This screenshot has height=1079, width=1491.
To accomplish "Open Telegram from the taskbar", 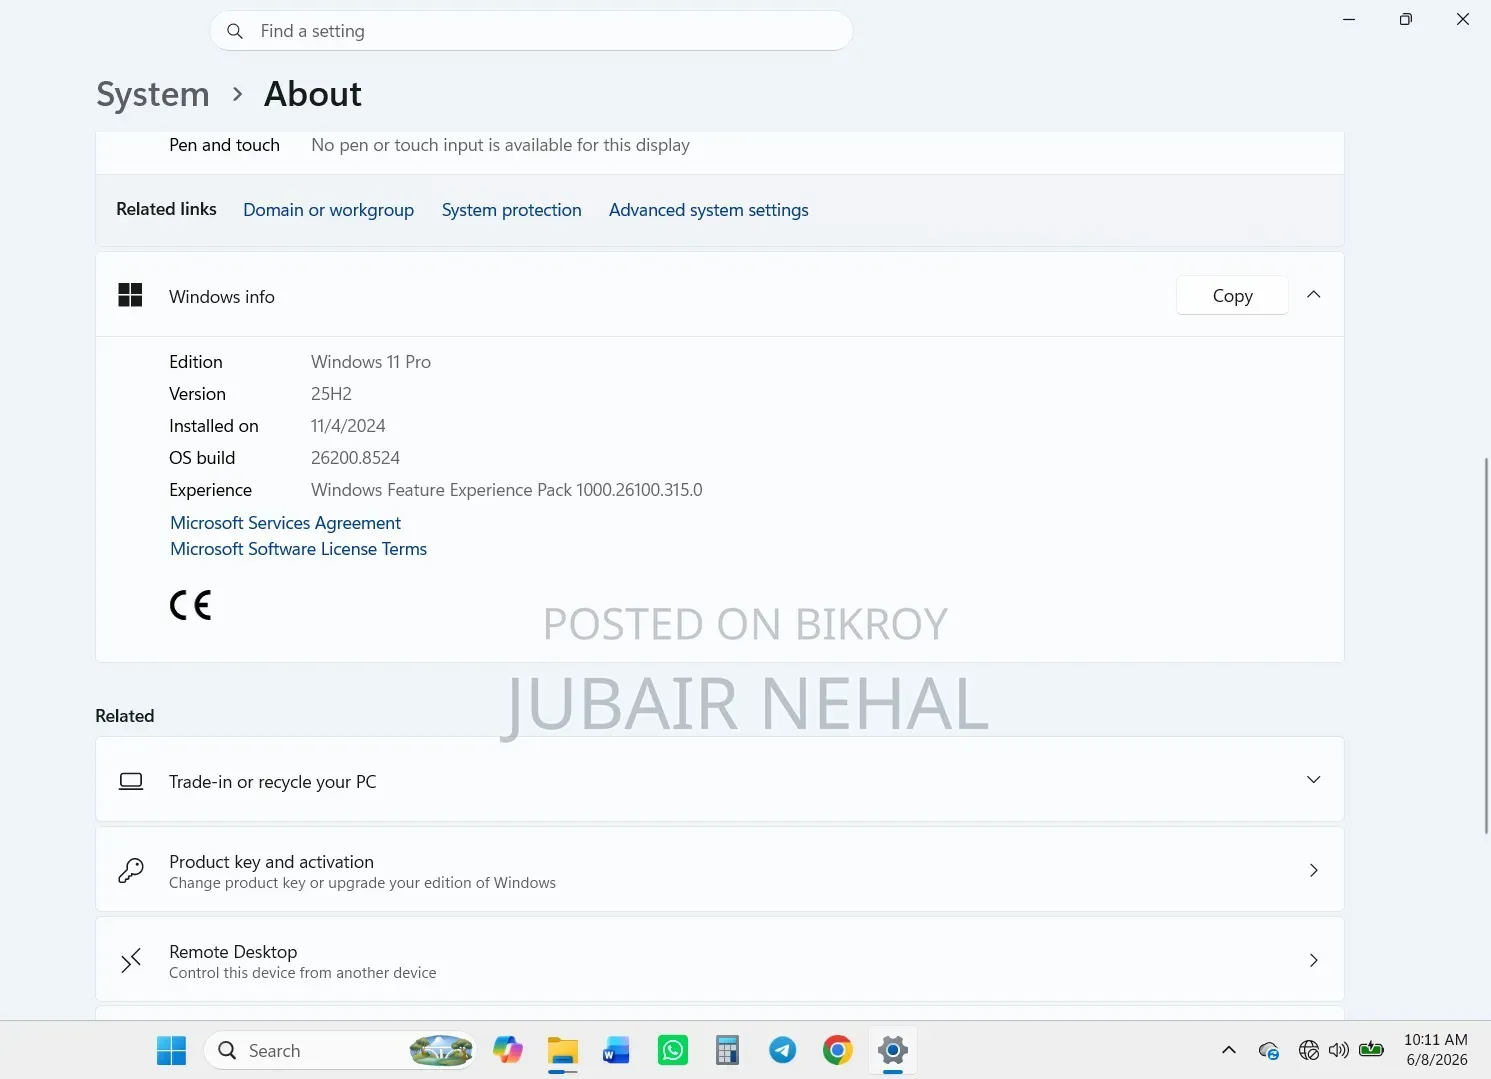I will point(782,1050).
